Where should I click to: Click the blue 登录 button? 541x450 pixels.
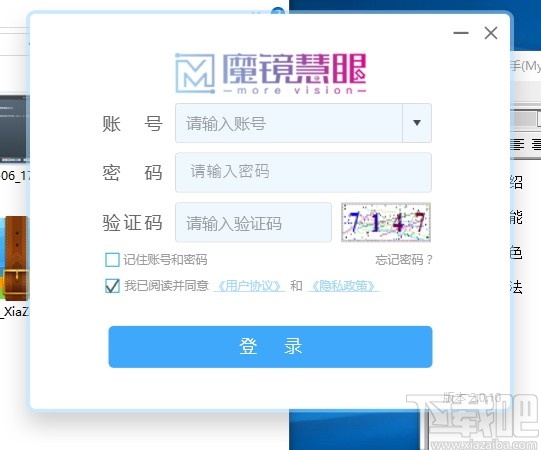point(270,347)
